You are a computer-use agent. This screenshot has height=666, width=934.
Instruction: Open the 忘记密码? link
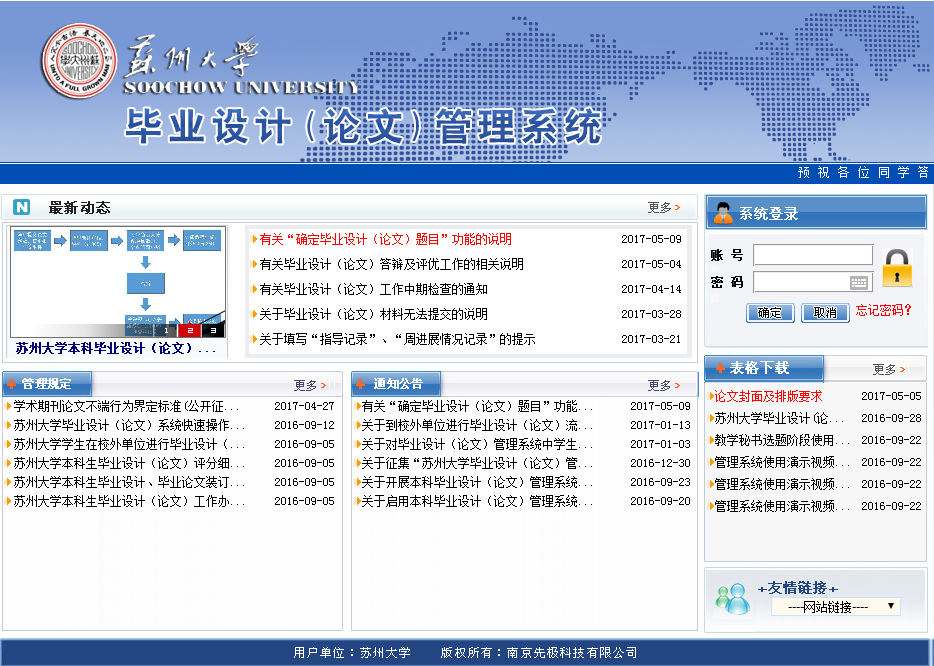click(x=884, y=311)
